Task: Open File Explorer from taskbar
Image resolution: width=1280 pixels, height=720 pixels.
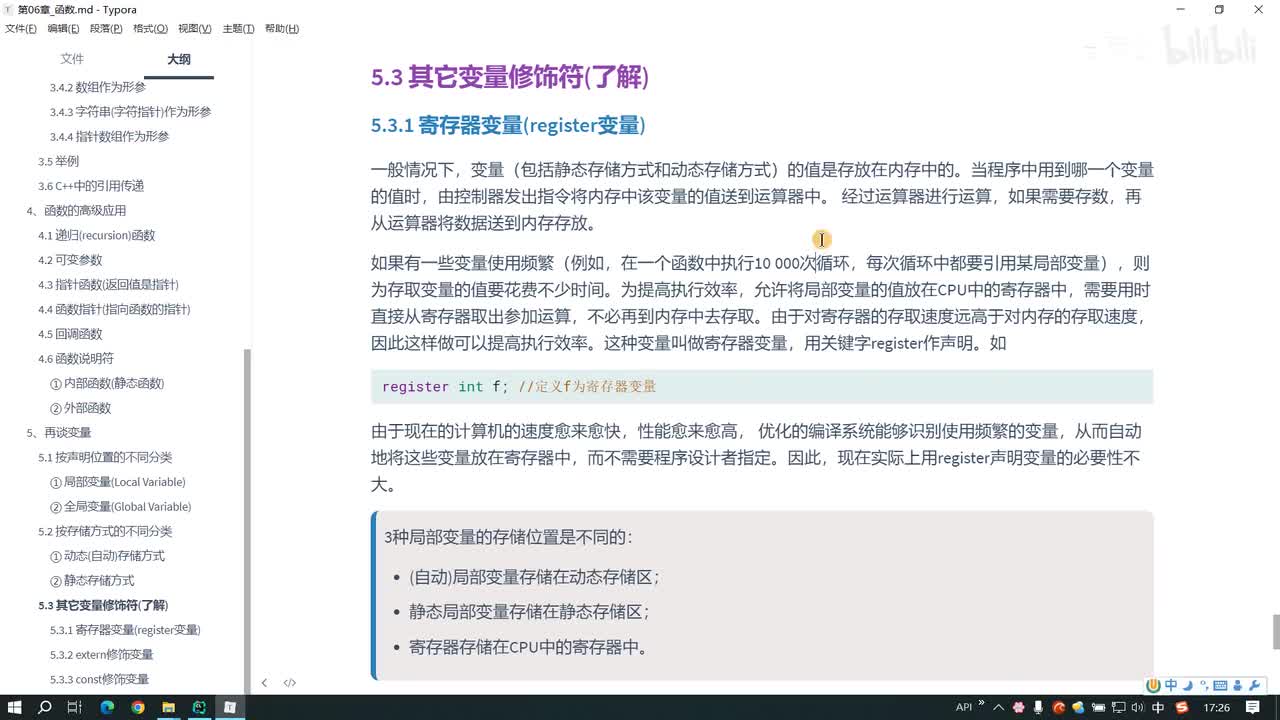Action: pos(169,707)
